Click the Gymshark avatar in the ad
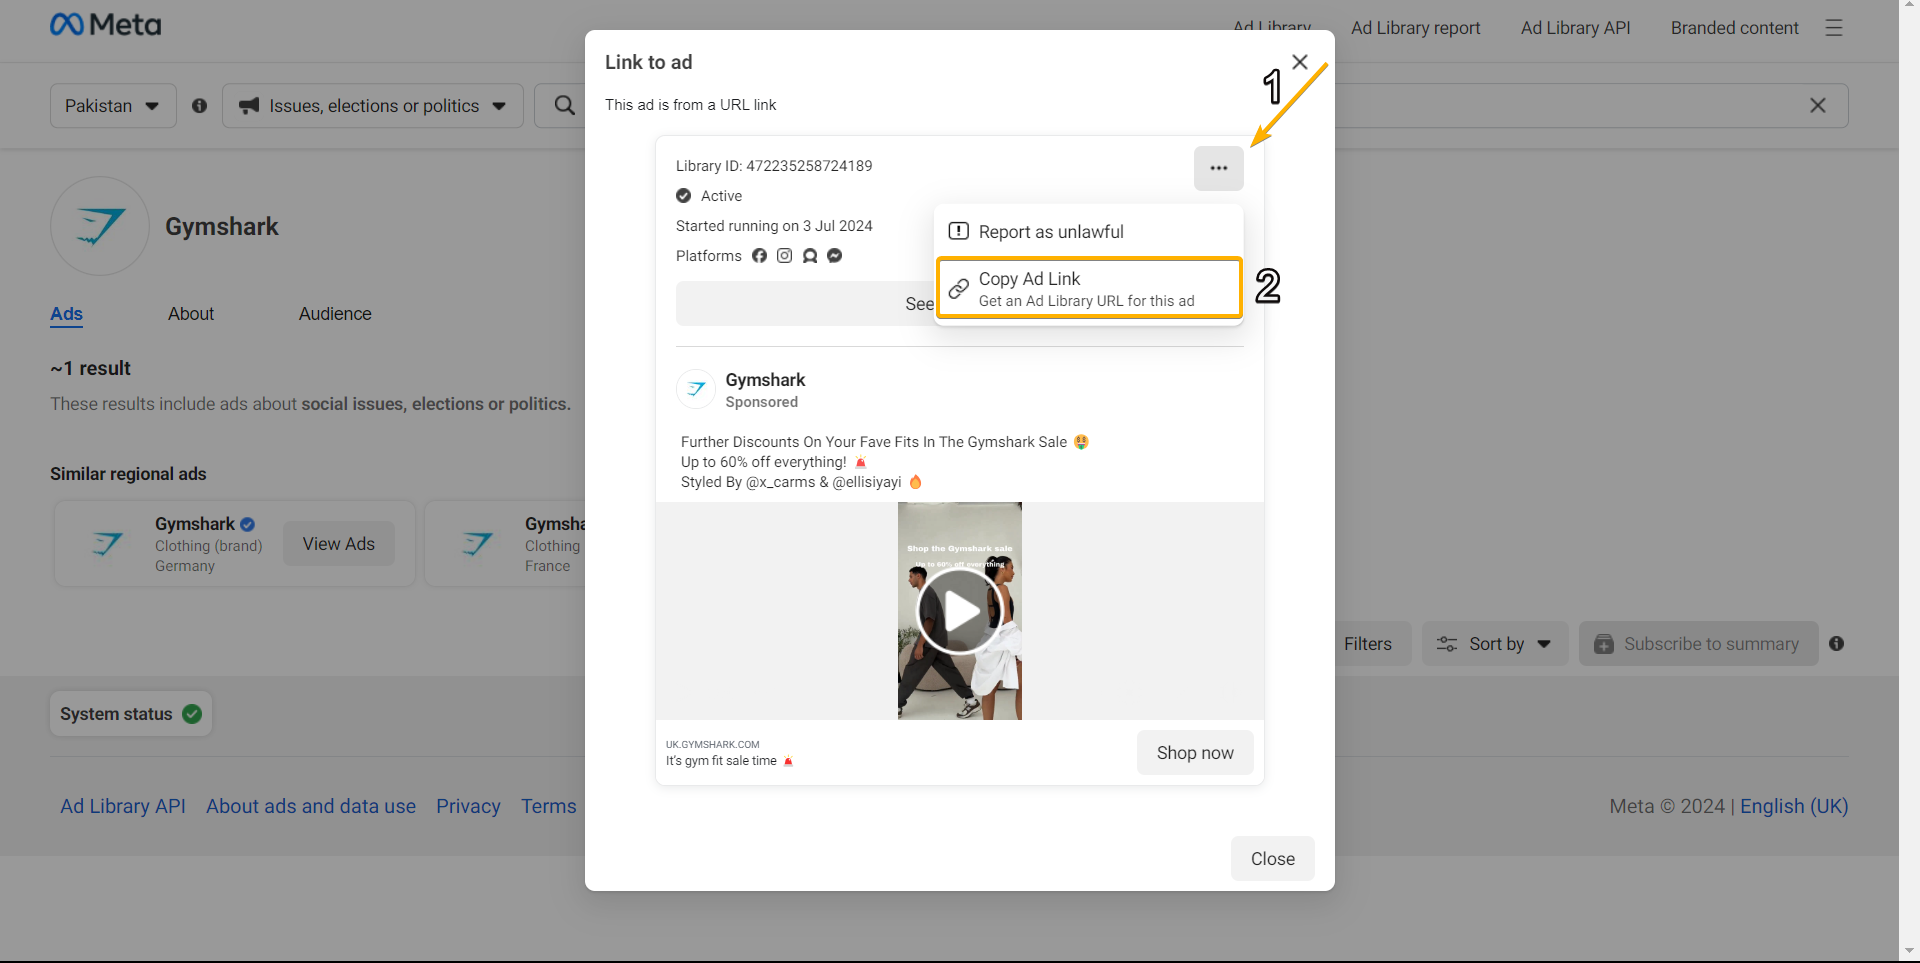 (696, 389)
